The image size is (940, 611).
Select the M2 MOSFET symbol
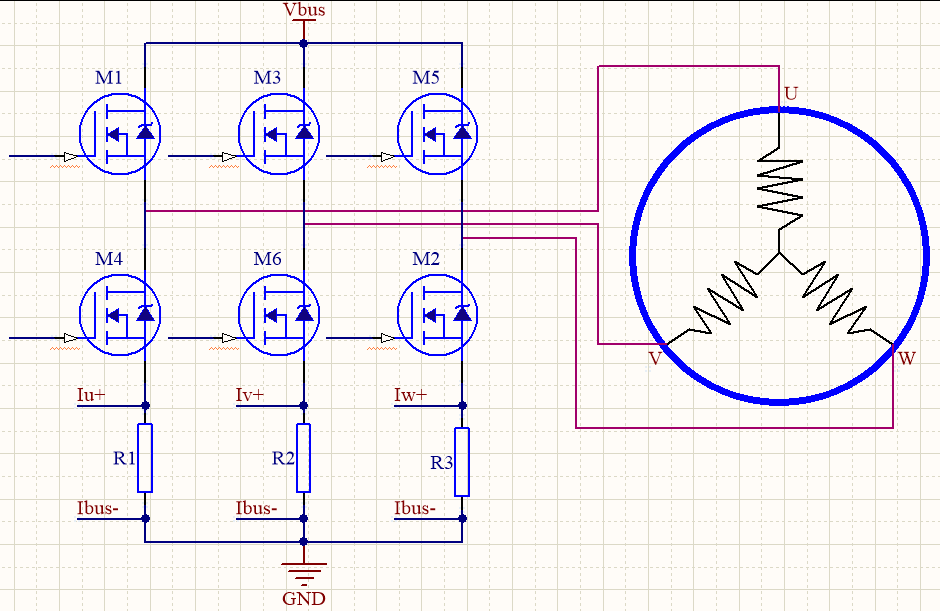(438, 315)
